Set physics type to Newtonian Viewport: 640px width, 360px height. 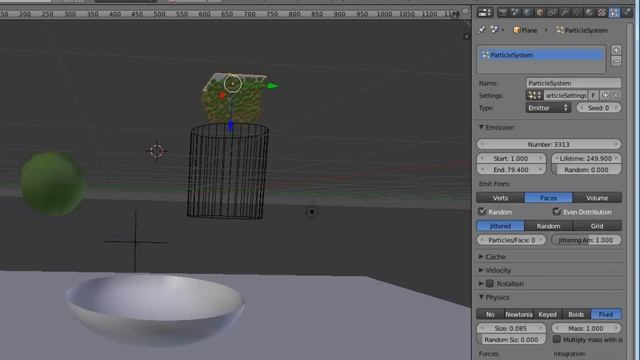519,314
